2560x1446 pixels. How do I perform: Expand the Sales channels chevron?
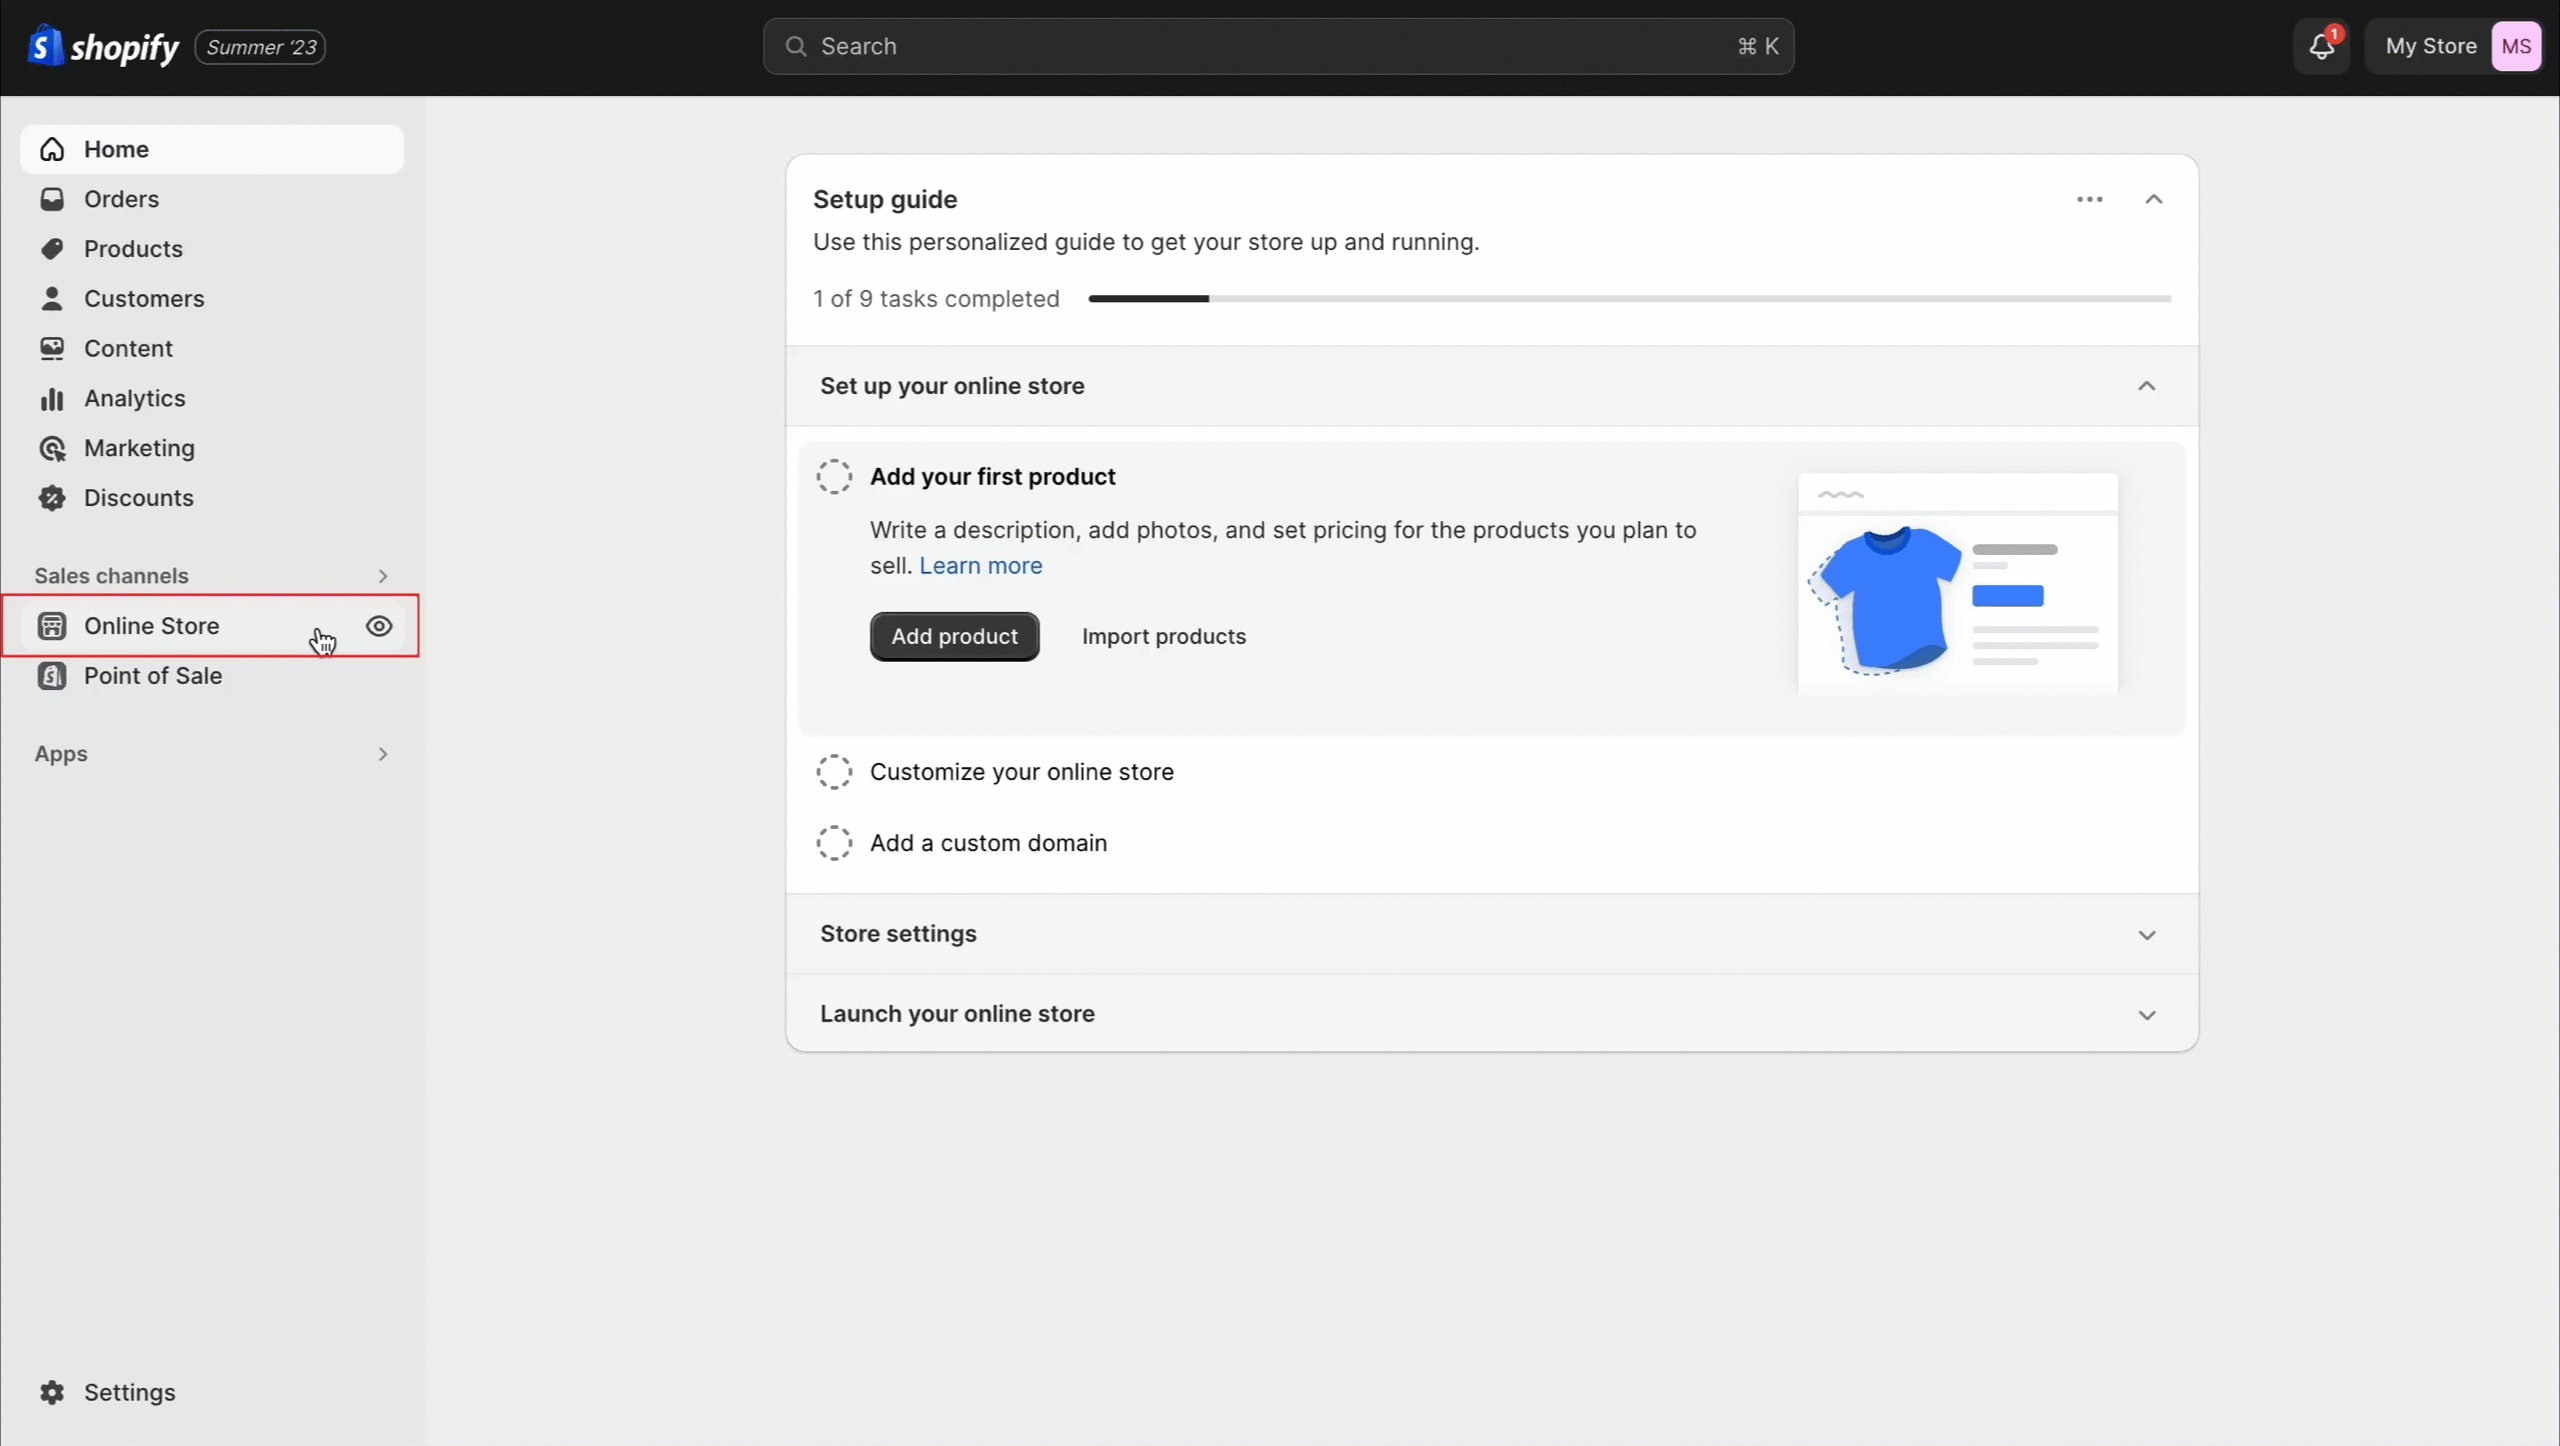[382, 576]
